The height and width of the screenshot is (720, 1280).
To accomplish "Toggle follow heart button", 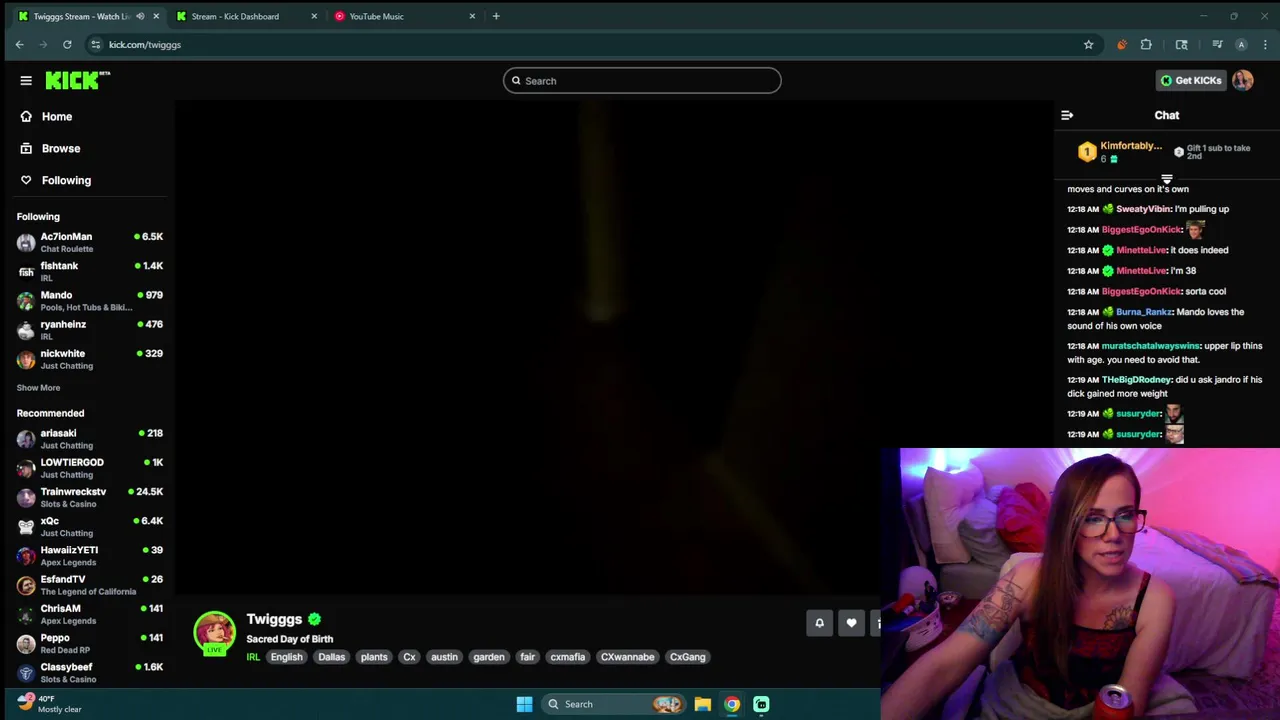I will (x=851, y=623).
